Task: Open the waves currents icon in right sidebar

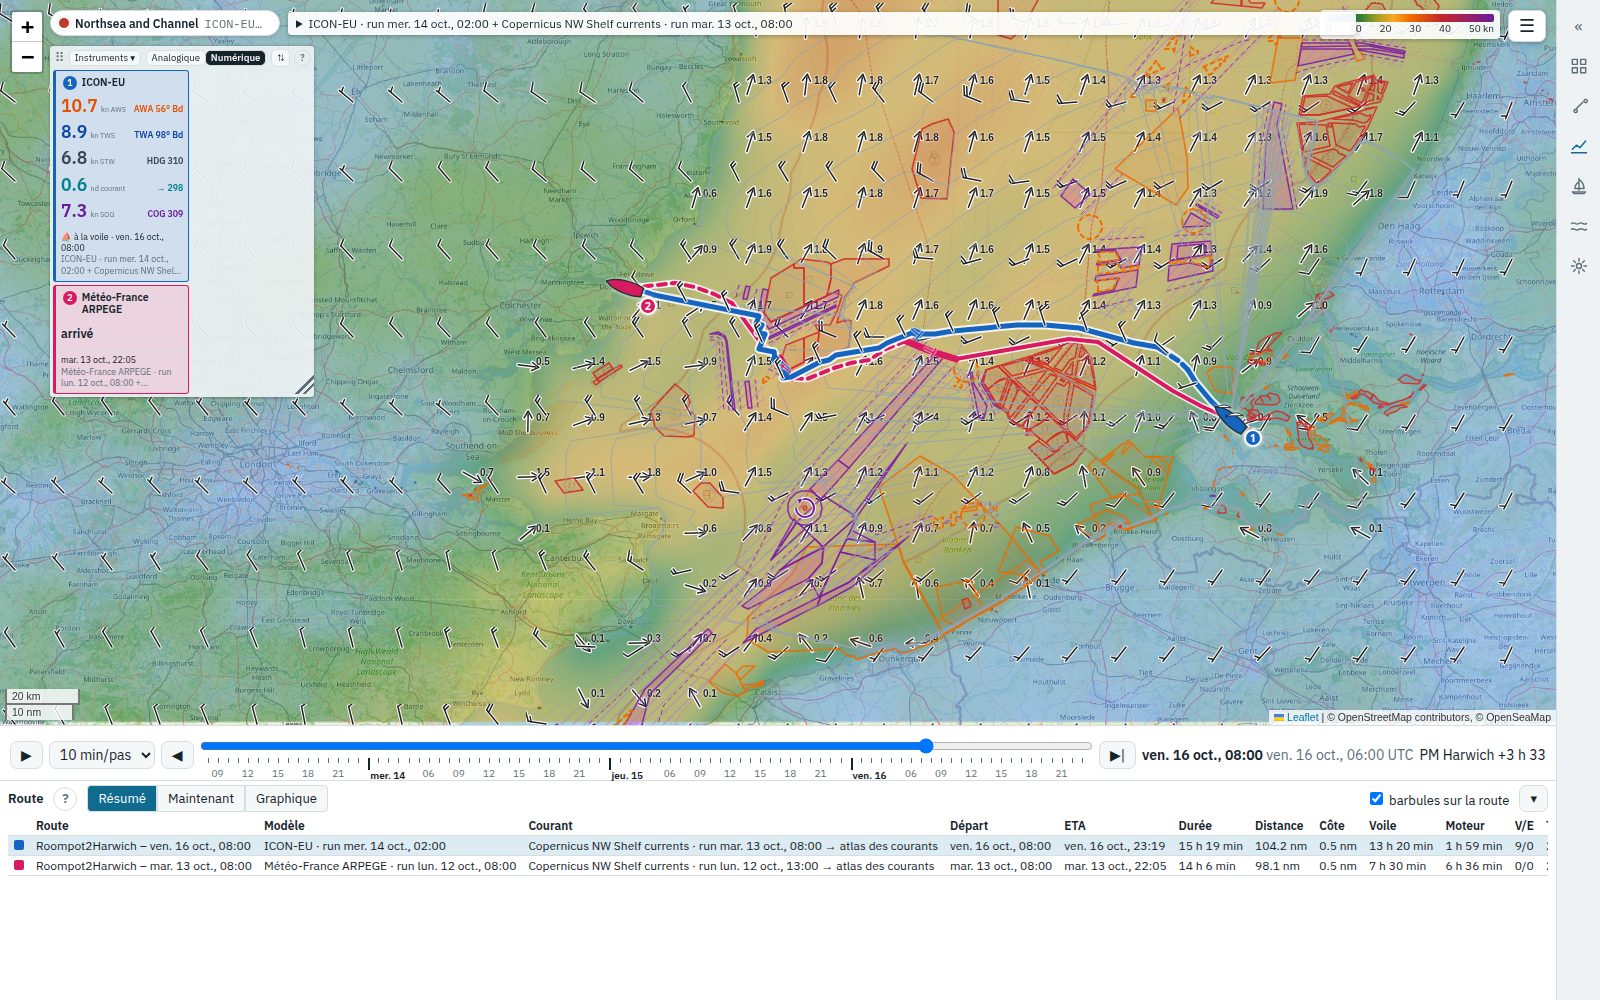Action: coord(1579,226)
